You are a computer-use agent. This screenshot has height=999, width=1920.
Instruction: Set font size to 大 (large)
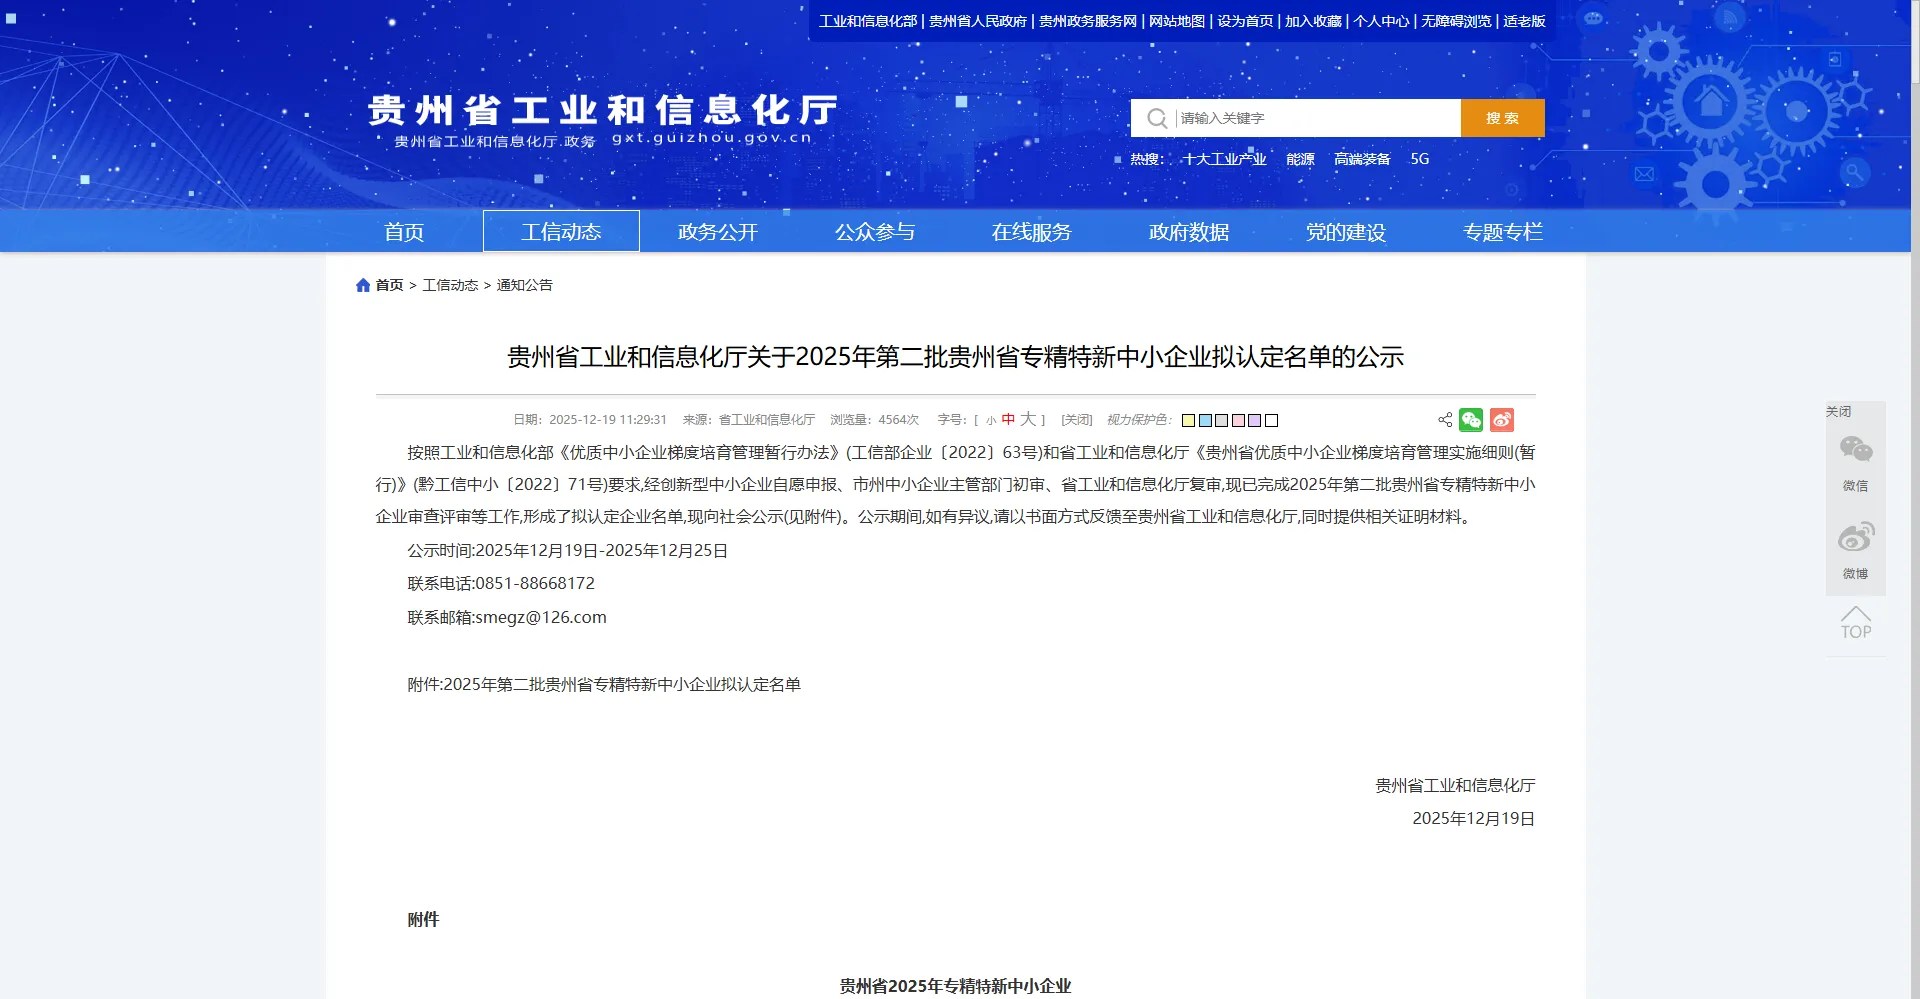point(1027,420)
